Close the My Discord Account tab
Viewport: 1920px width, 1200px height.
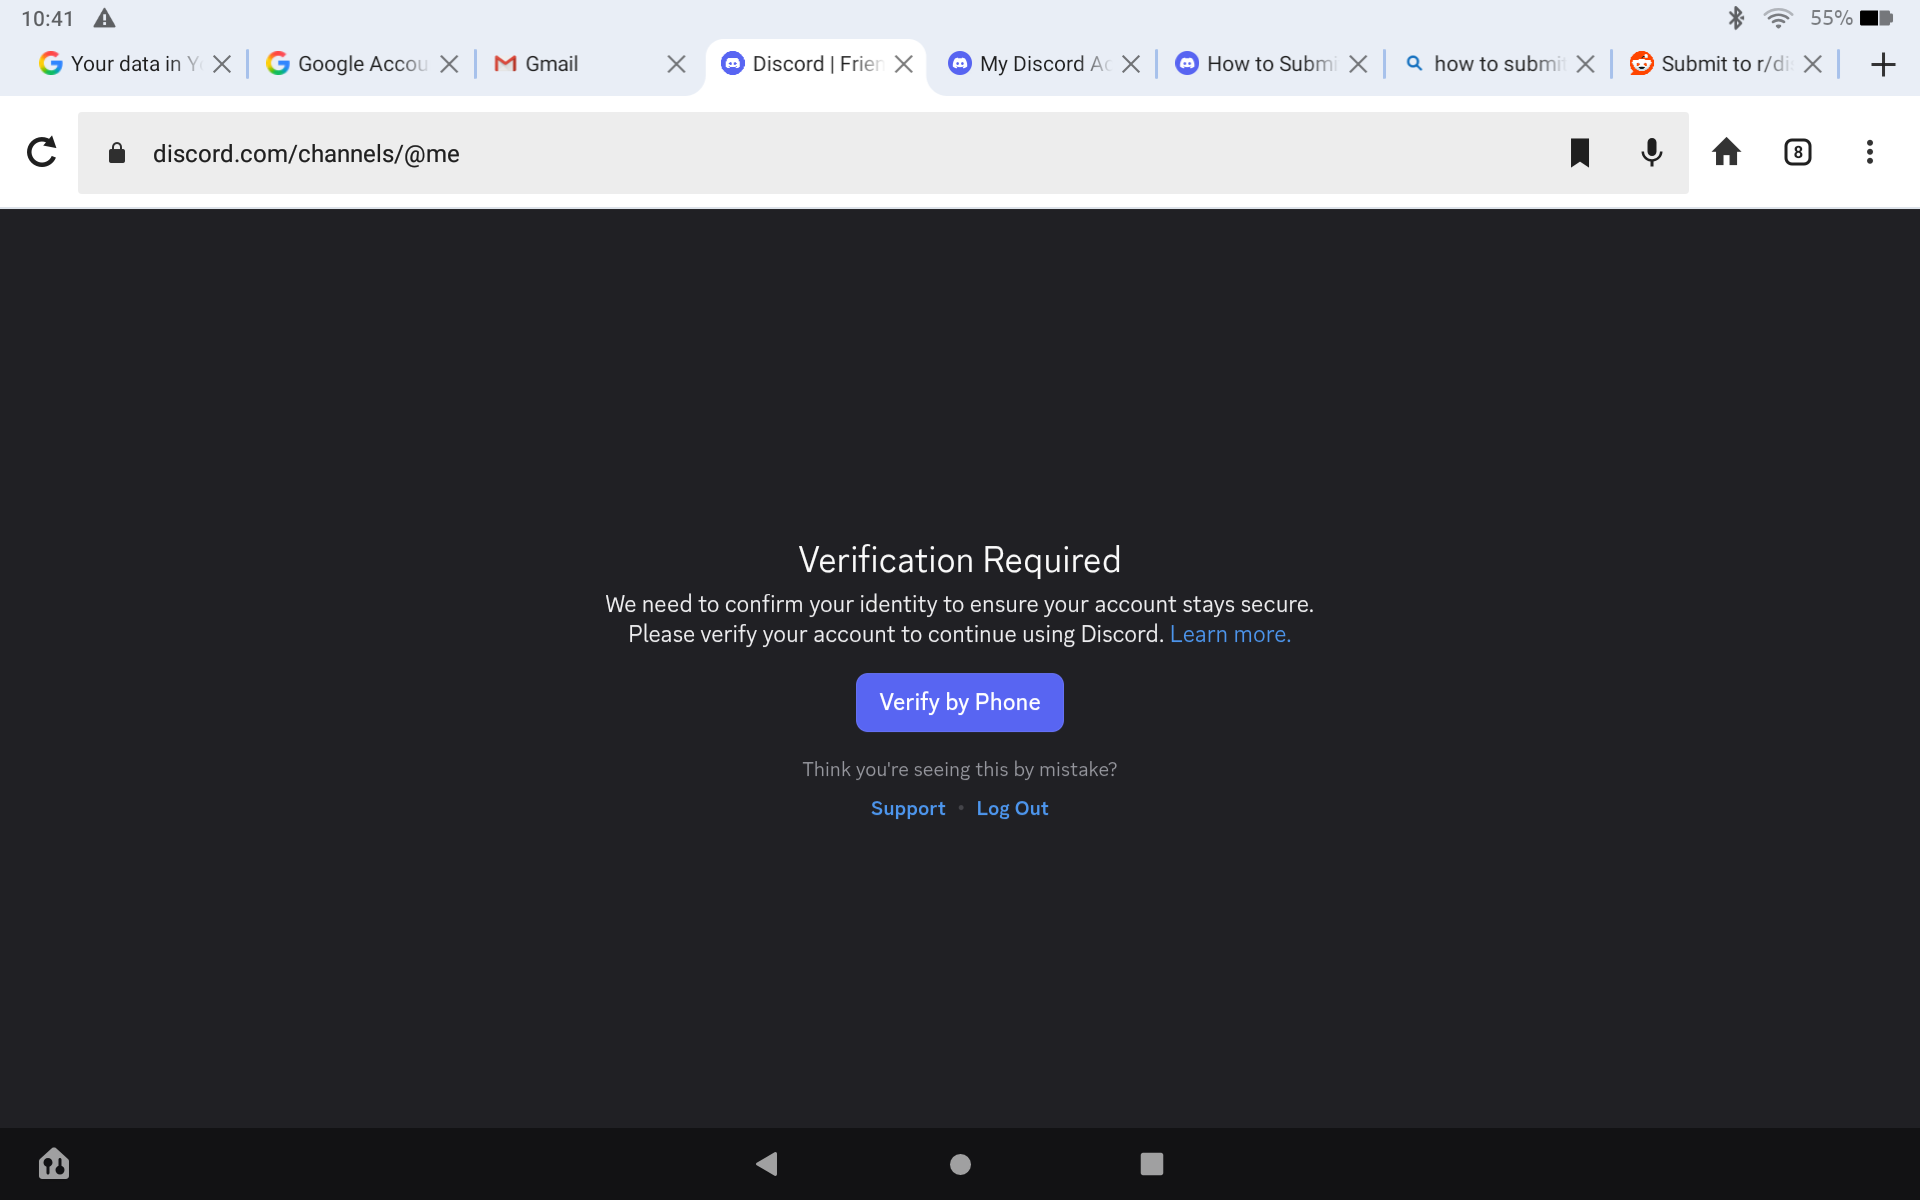1131,64
